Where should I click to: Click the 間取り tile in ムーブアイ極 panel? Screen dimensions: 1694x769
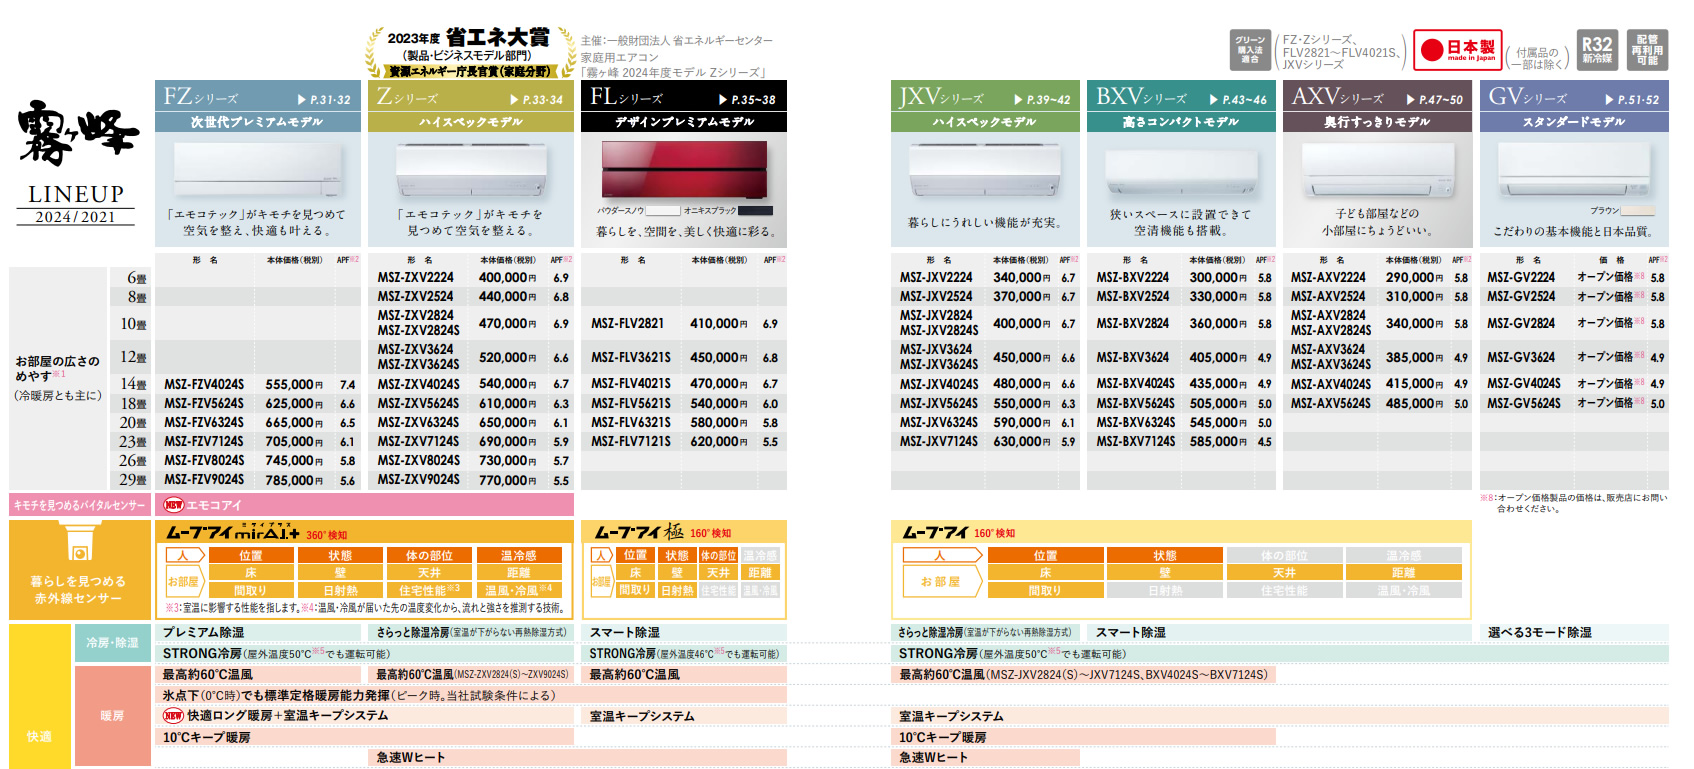pos(635,590)
